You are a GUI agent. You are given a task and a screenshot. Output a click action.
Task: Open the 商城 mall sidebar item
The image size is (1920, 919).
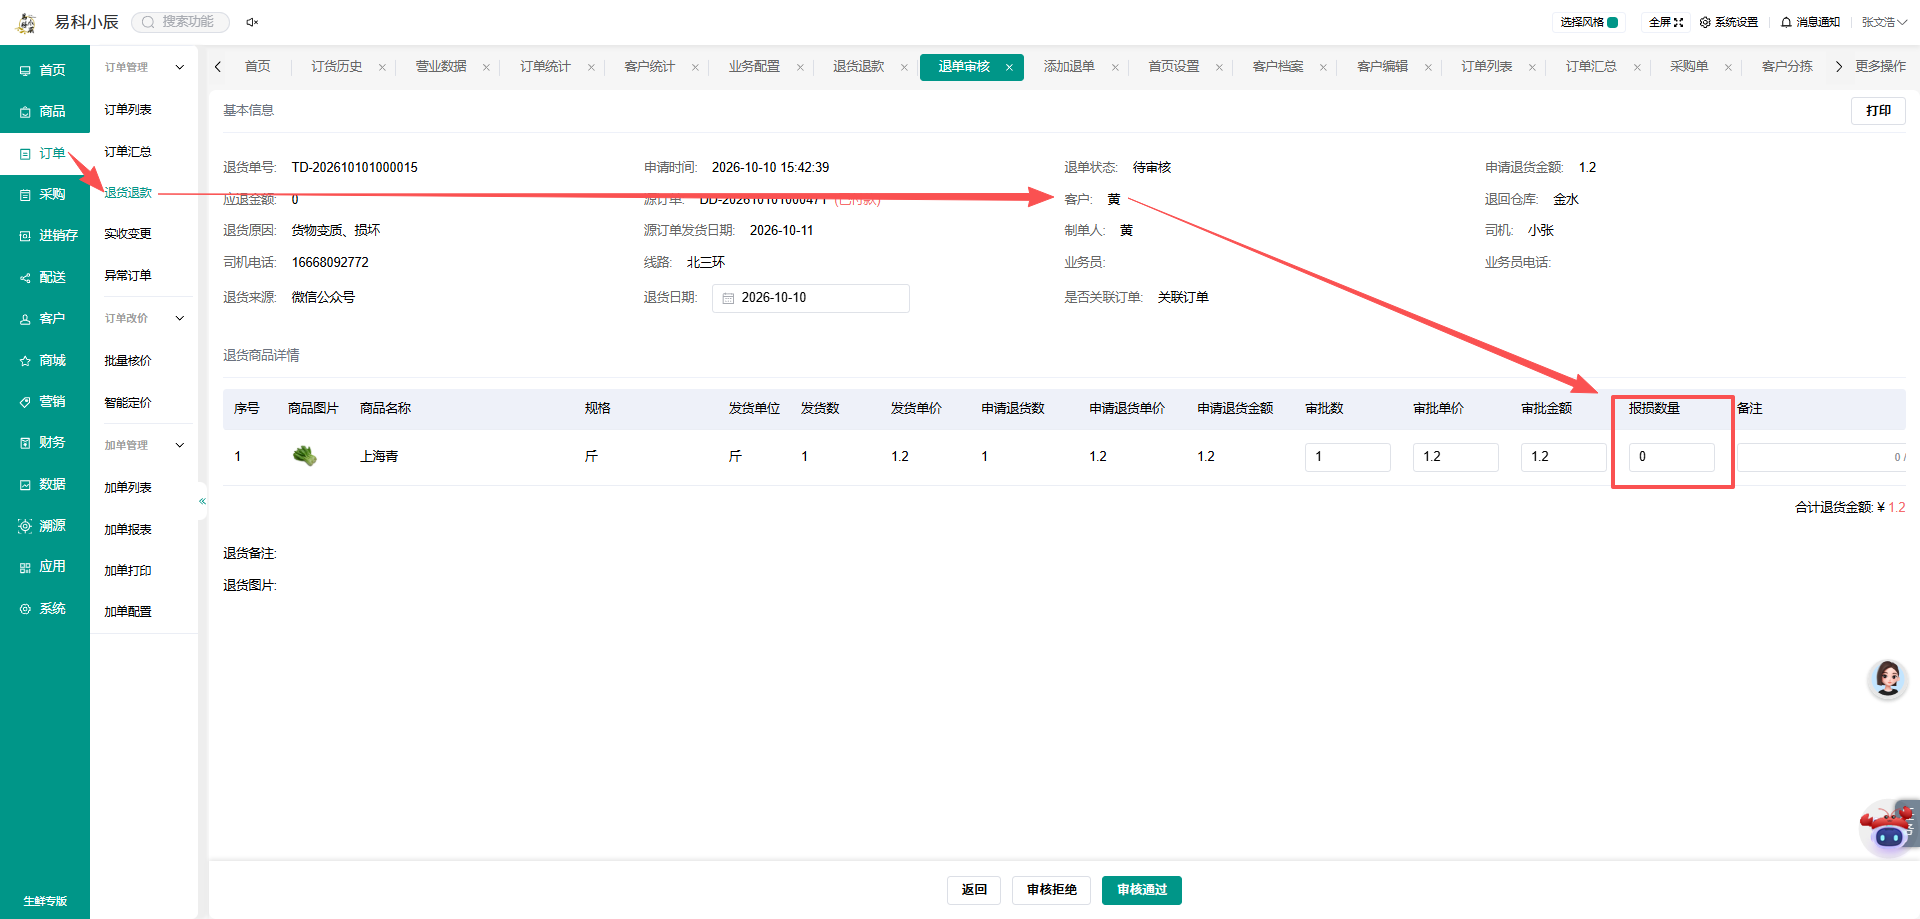[x=43, y=360]
